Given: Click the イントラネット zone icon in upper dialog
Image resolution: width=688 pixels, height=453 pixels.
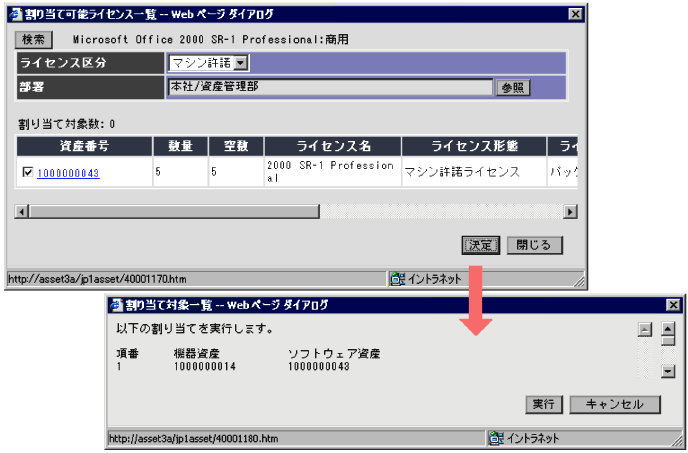Looking at the screenshot, I should (397, 279).
